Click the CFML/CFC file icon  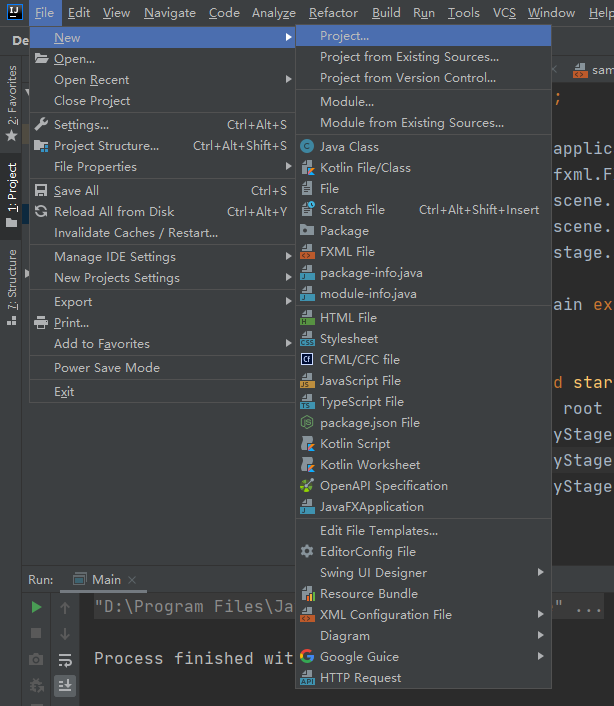pos(307,359)
